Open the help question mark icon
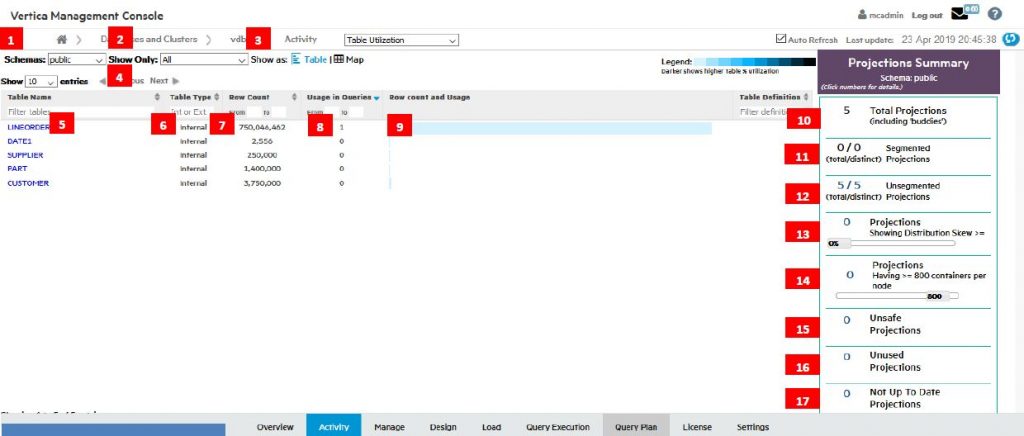1024x436 pixels. [x=995, y=14]
